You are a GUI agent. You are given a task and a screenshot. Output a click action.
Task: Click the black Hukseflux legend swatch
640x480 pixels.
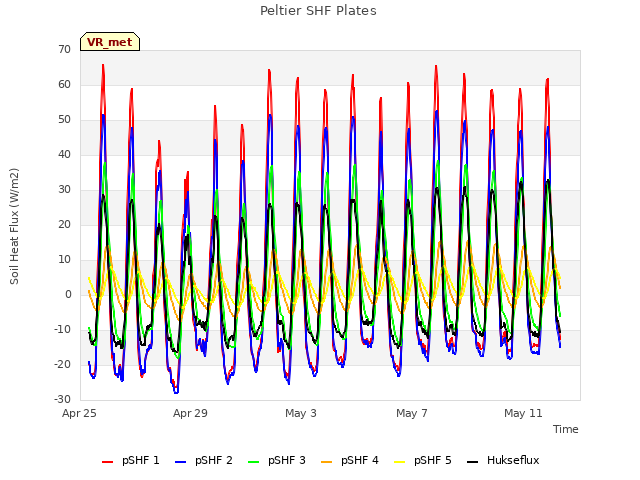(472, 462)
